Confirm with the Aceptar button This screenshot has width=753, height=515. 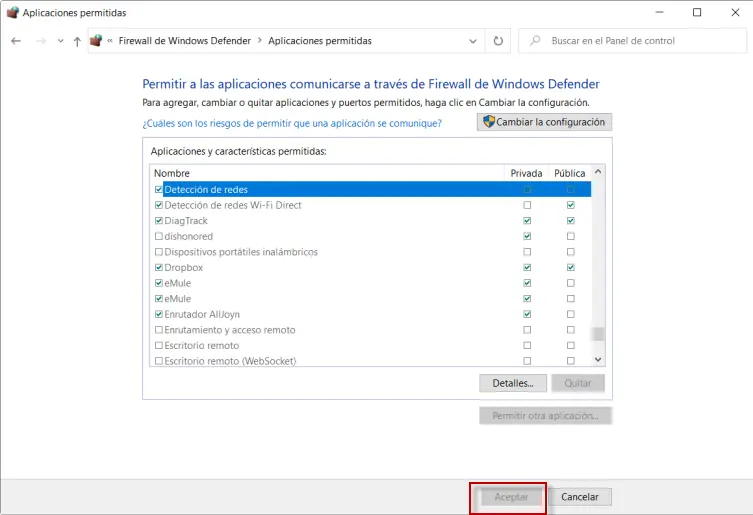(x=511, y=497)
